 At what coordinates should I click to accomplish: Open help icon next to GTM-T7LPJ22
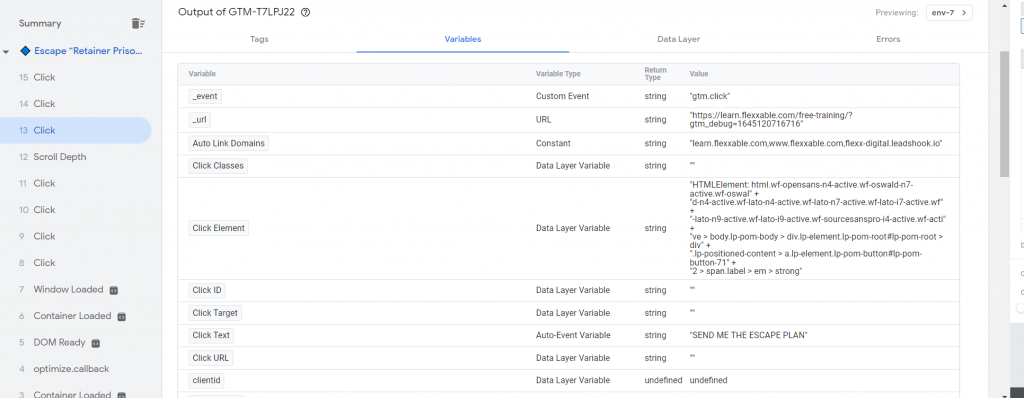click(x=306, y=12)
